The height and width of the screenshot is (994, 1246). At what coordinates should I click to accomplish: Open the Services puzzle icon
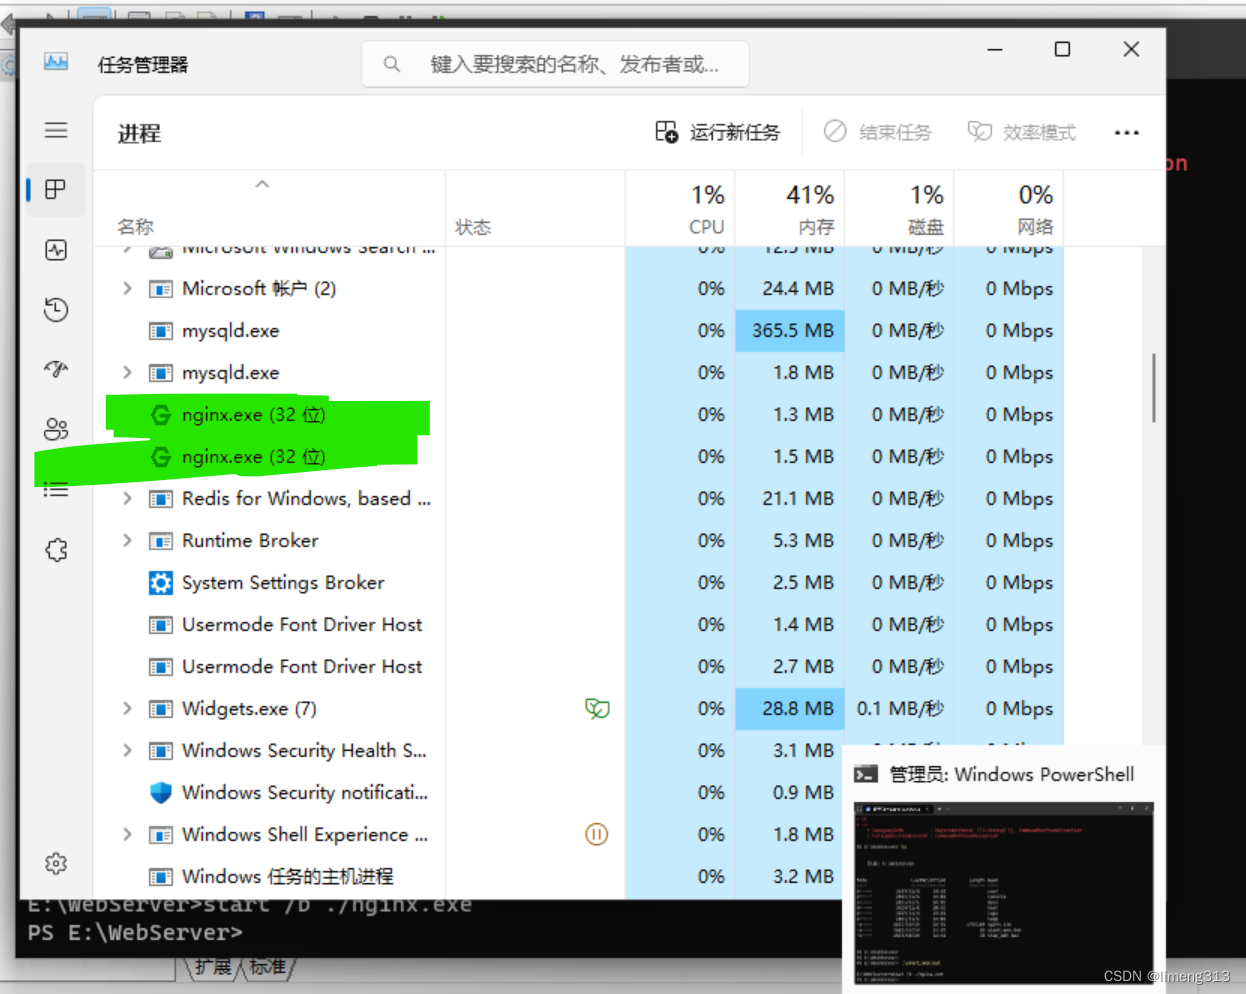(x=56, y=550)
